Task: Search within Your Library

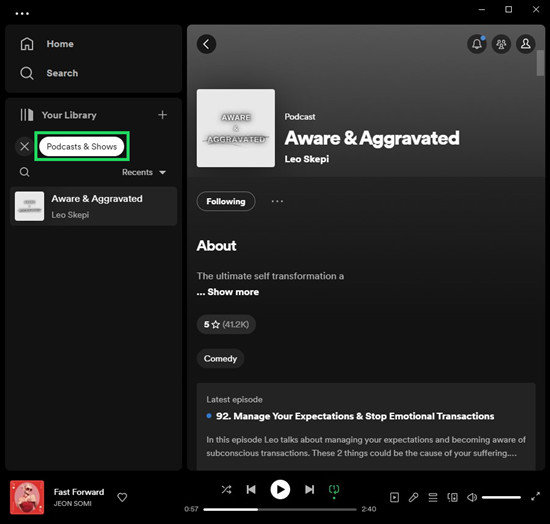Action: 25,172
